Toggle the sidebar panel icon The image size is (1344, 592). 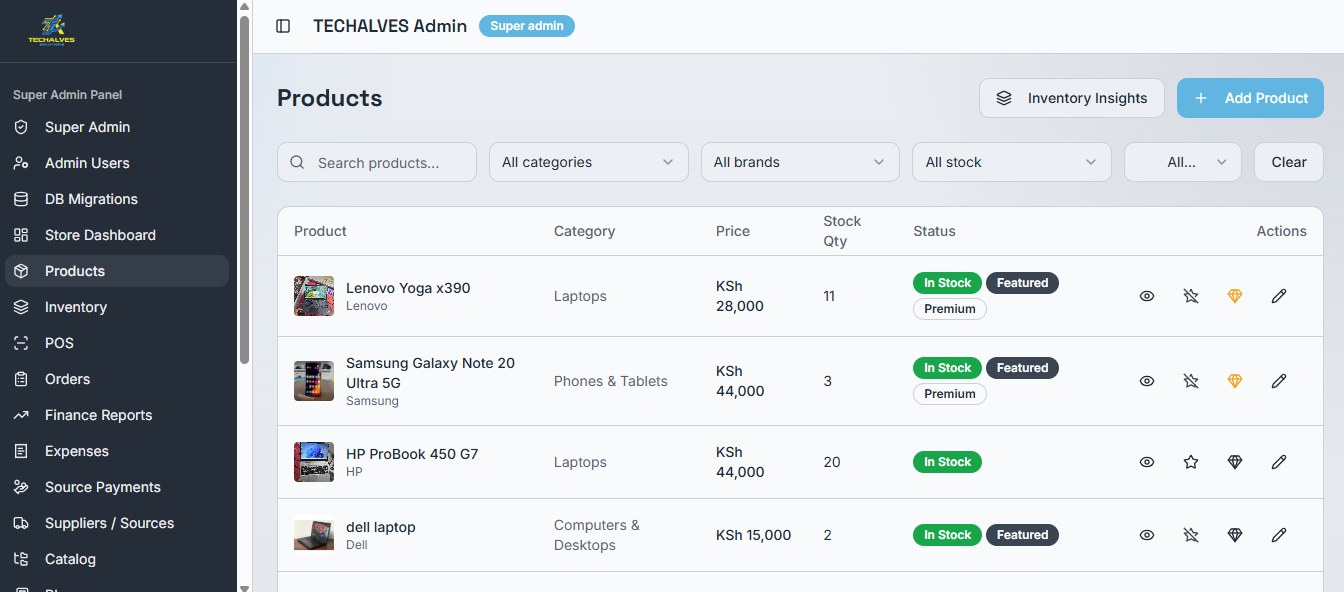pyautogui.click(x=283, y=26)
